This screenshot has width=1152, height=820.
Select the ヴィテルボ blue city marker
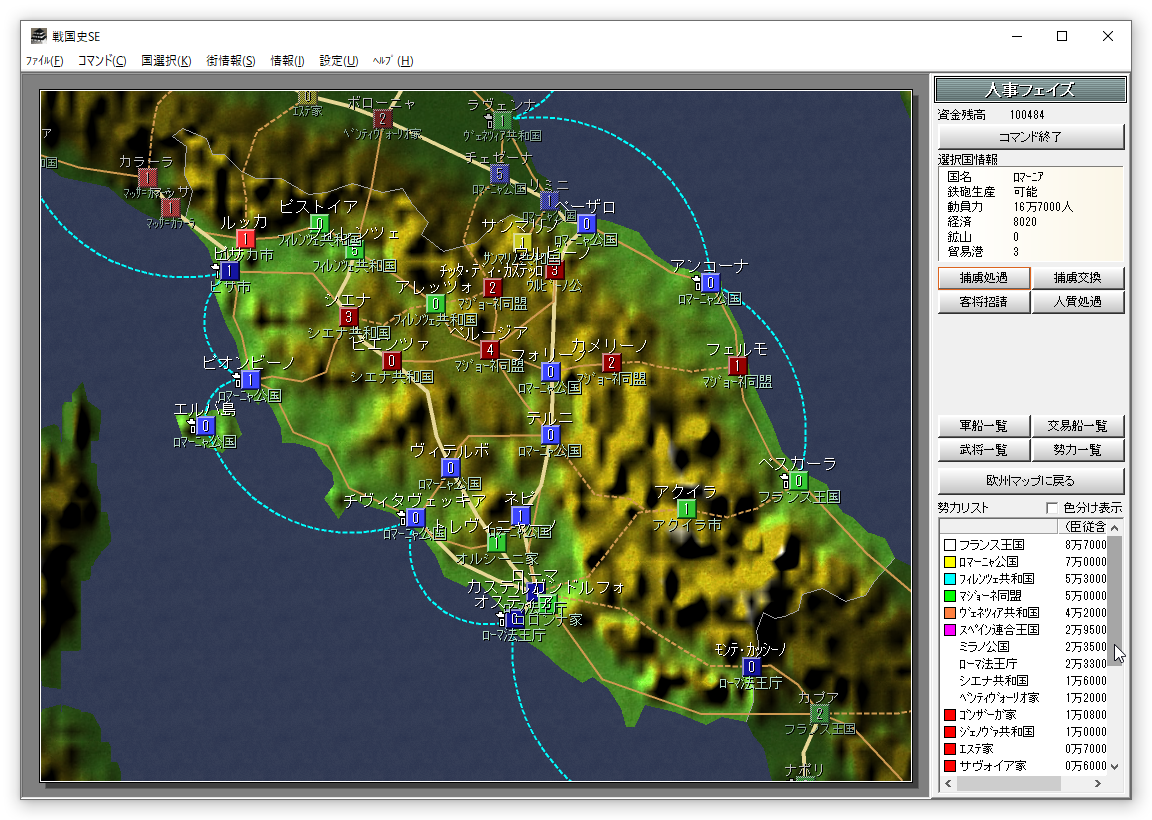click(450, 468)
